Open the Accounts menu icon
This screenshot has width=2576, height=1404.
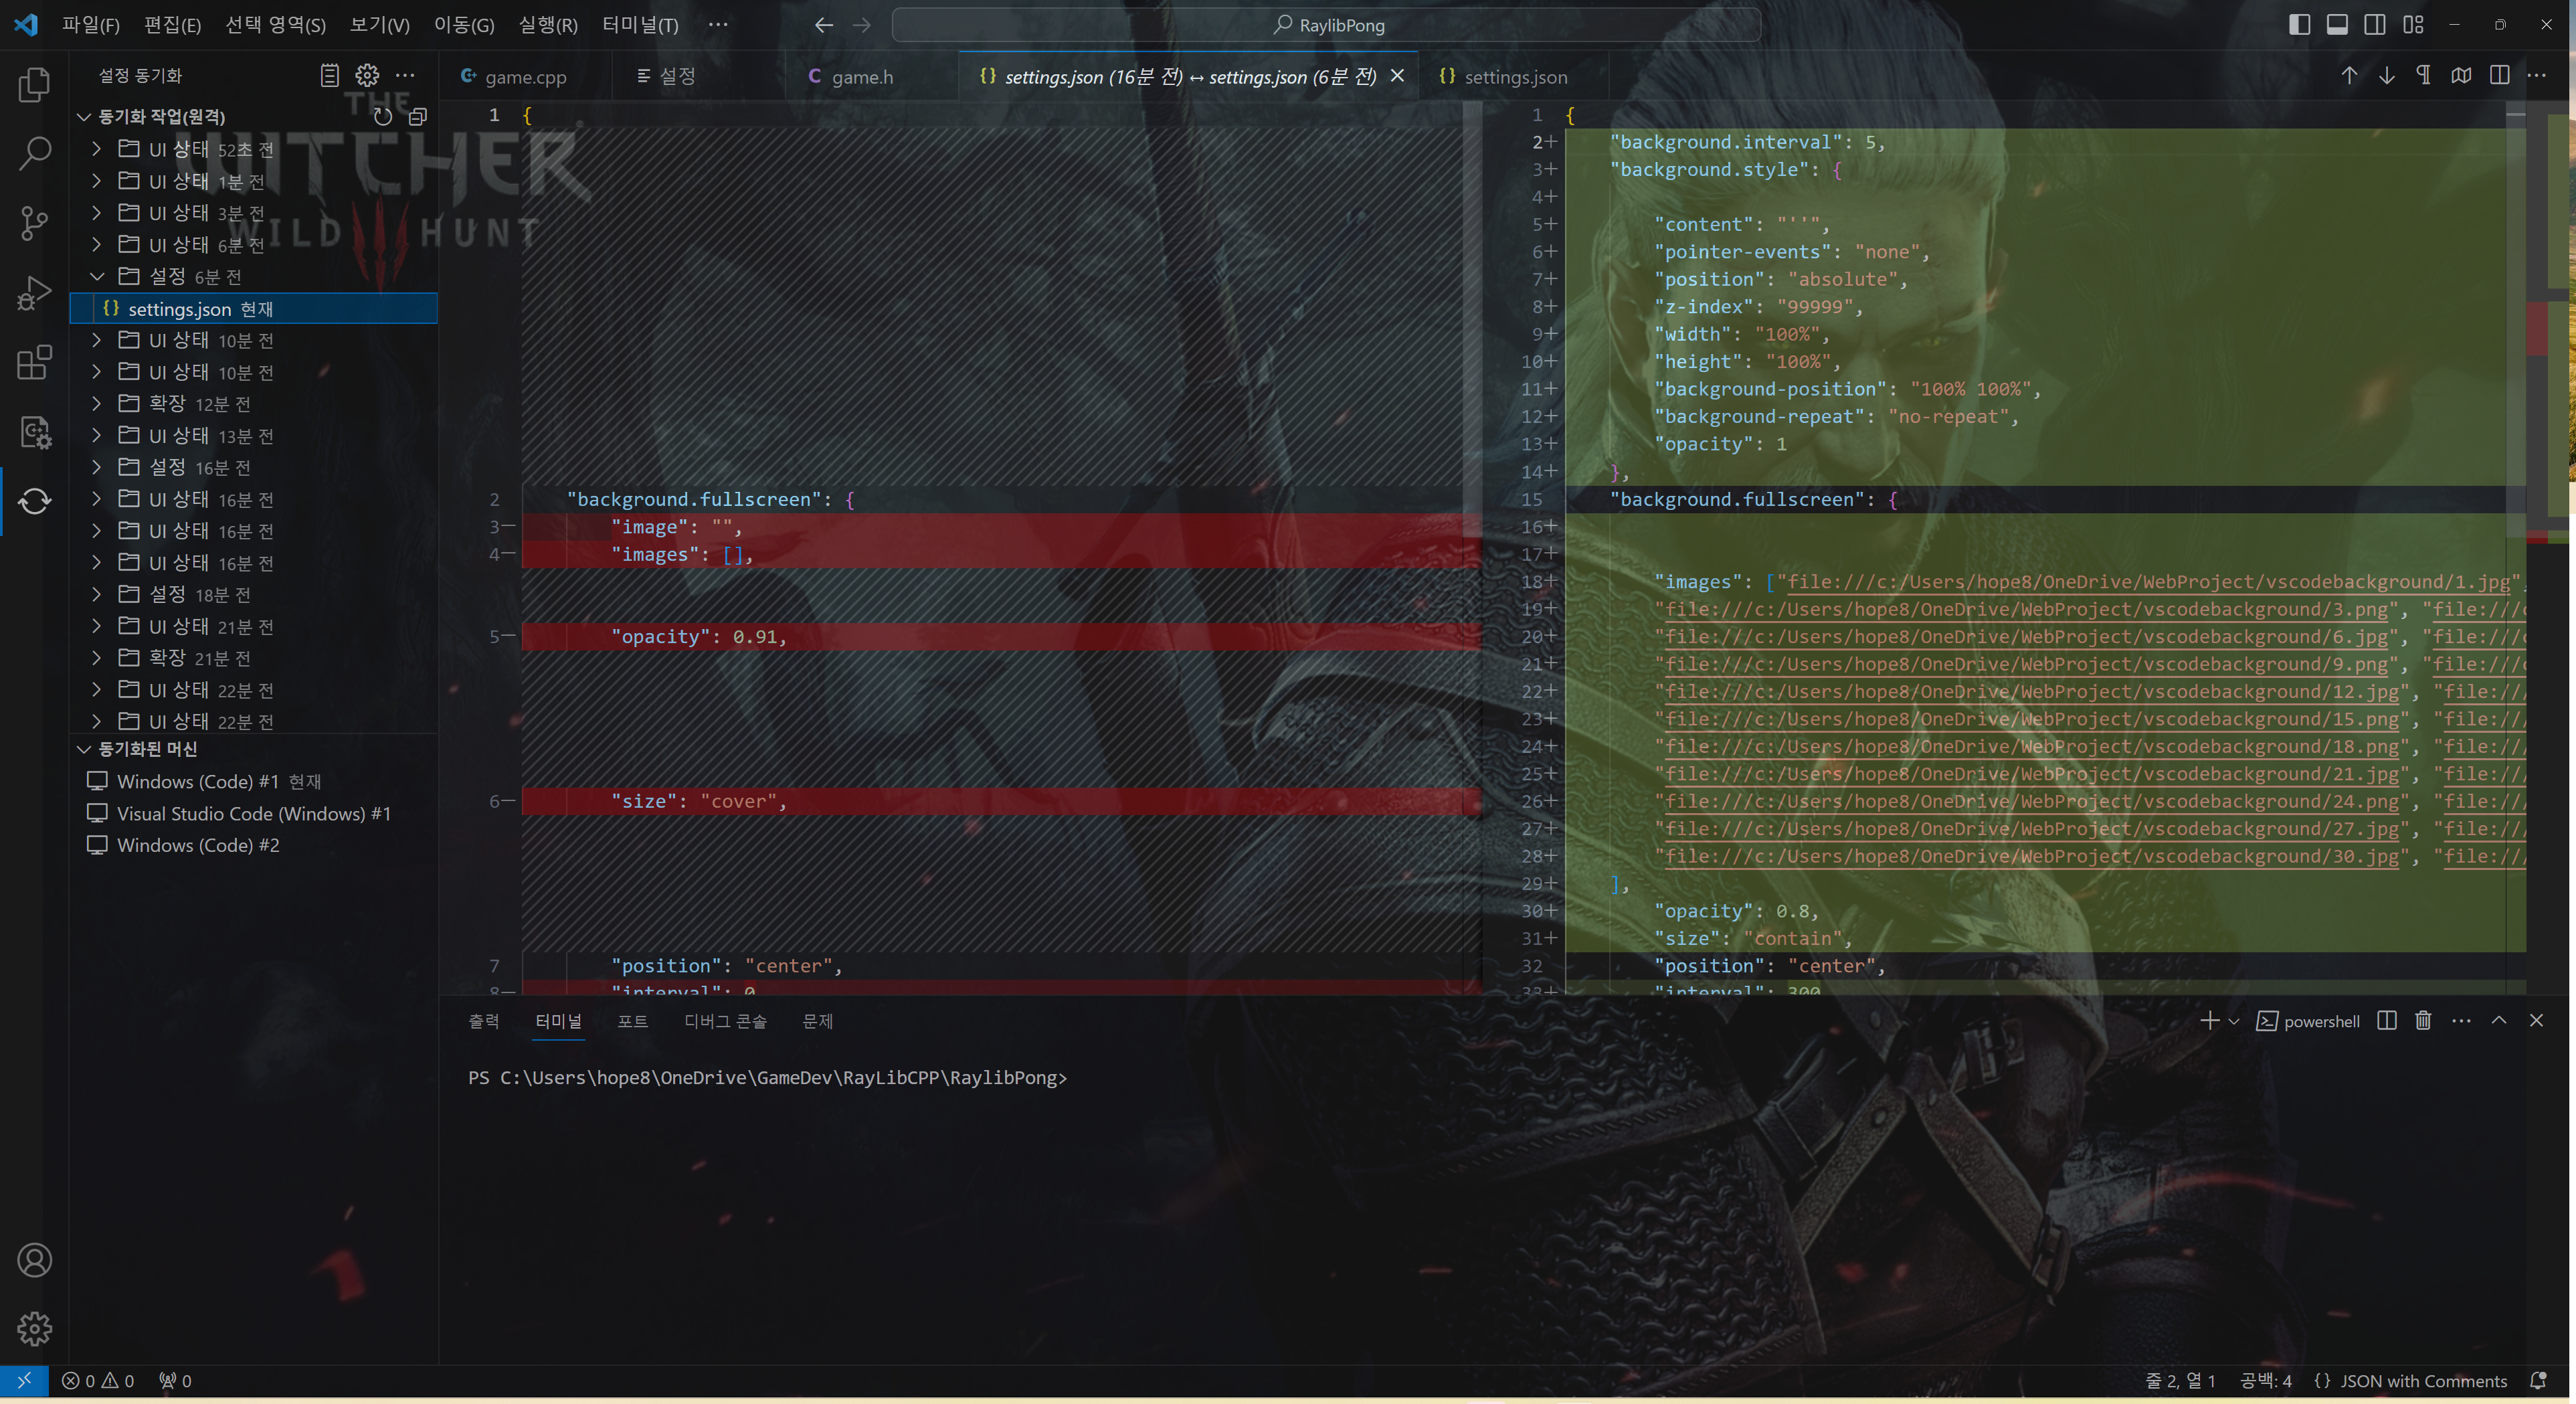pos(34,1260)
